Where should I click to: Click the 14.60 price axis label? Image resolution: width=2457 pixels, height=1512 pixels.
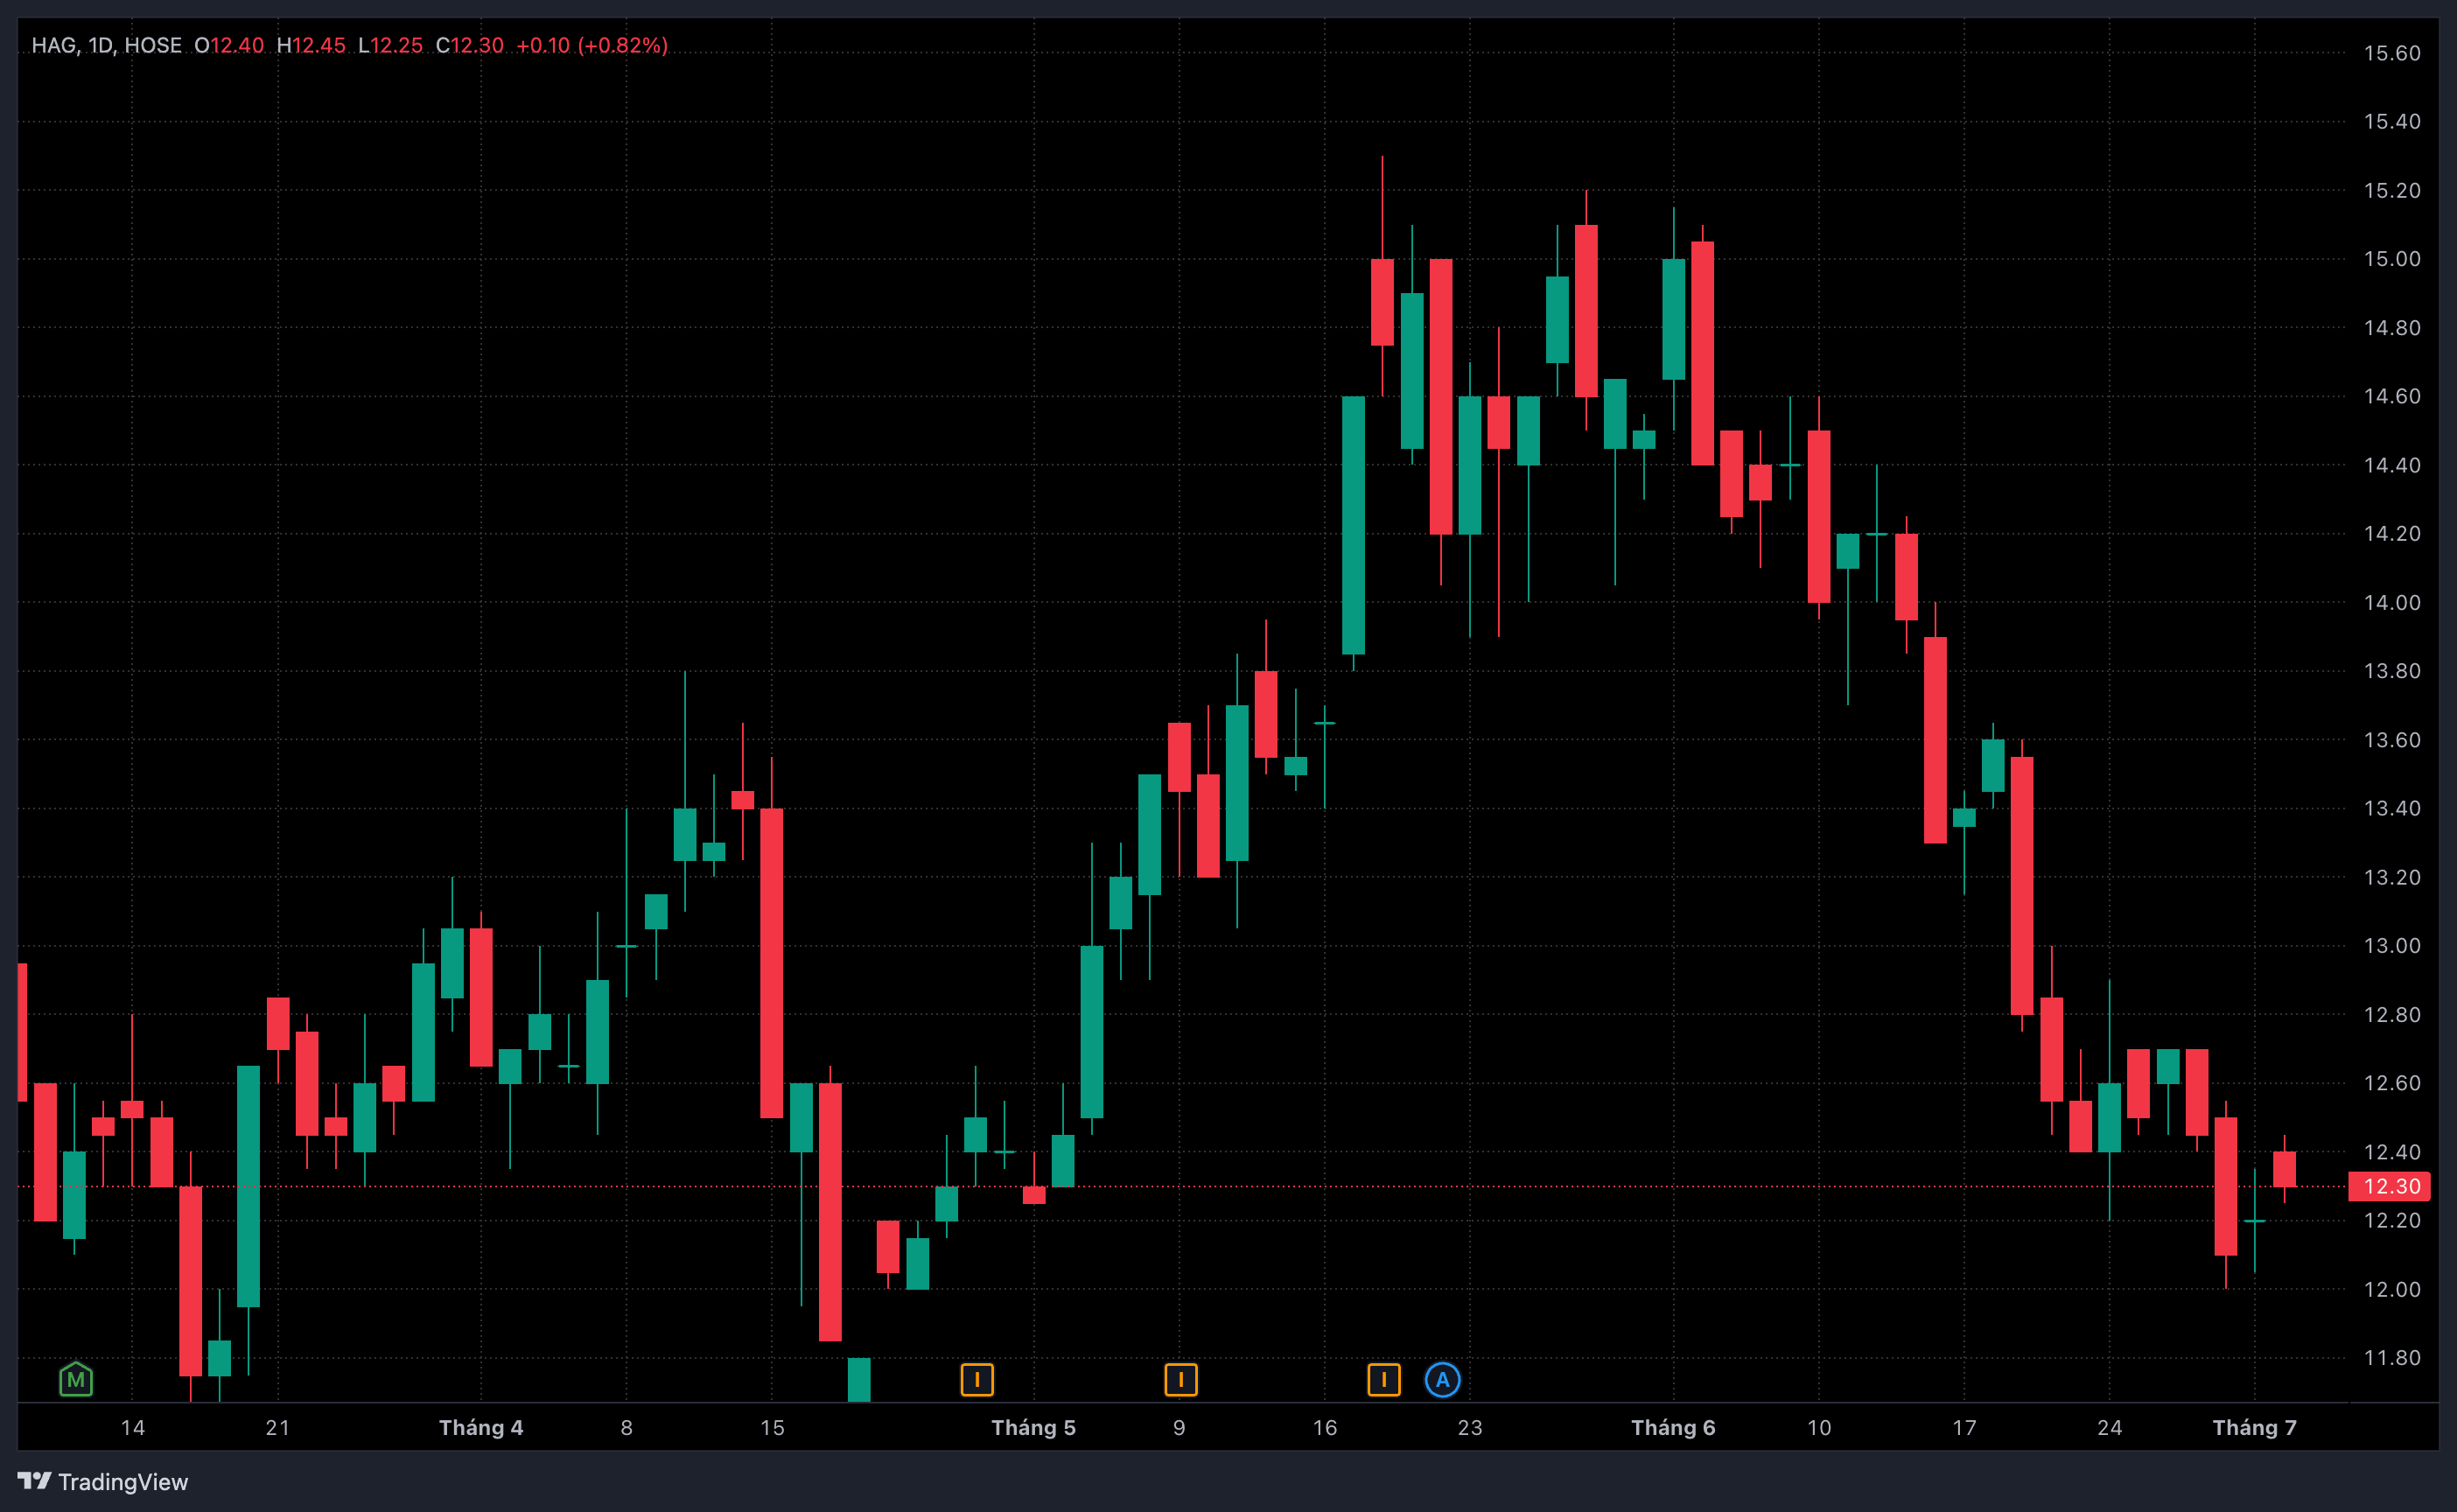(x=2392, y=396)
